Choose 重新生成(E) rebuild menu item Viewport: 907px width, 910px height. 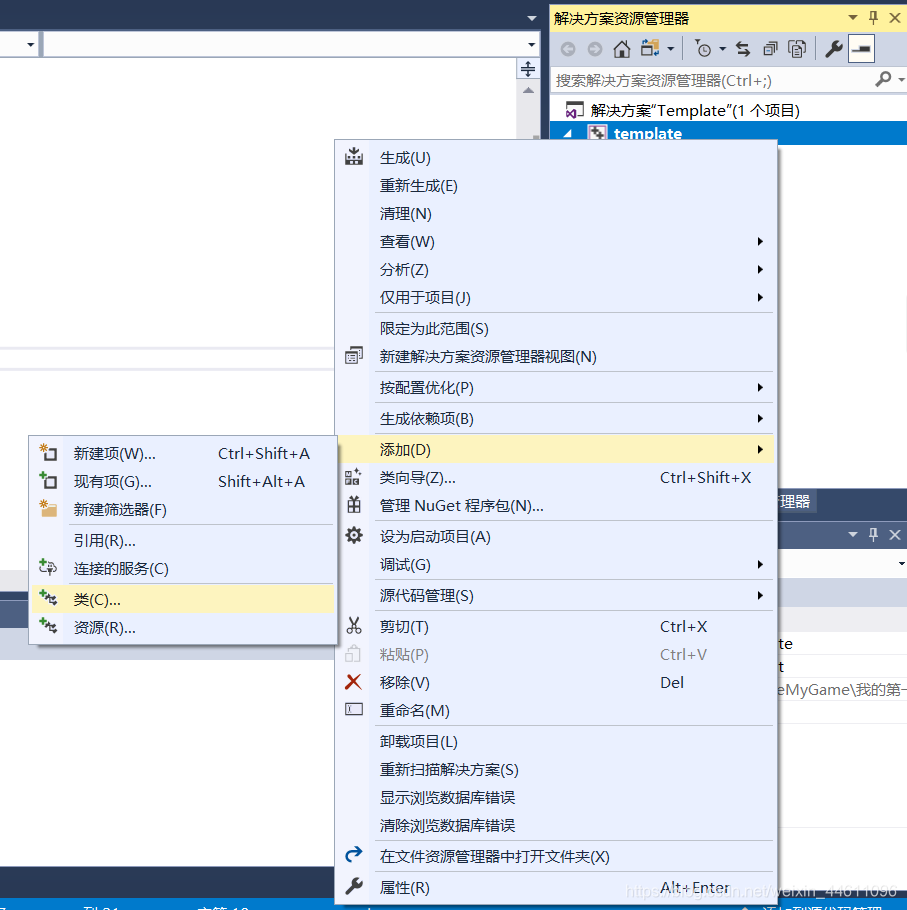pyautogui.click(x=555, y=186)
